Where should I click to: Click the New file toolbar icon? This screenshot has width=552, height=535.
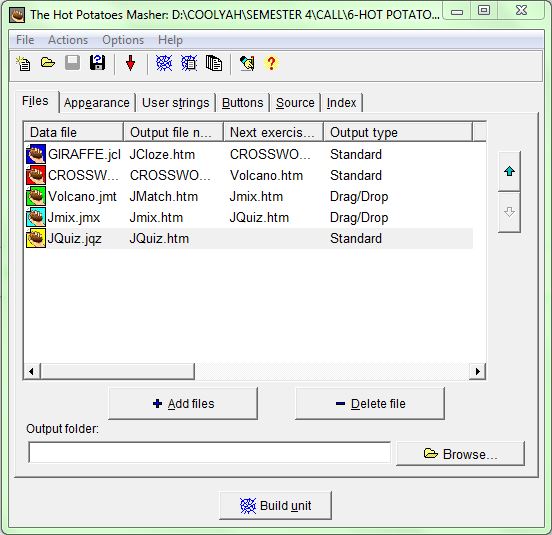pos(24,64)
